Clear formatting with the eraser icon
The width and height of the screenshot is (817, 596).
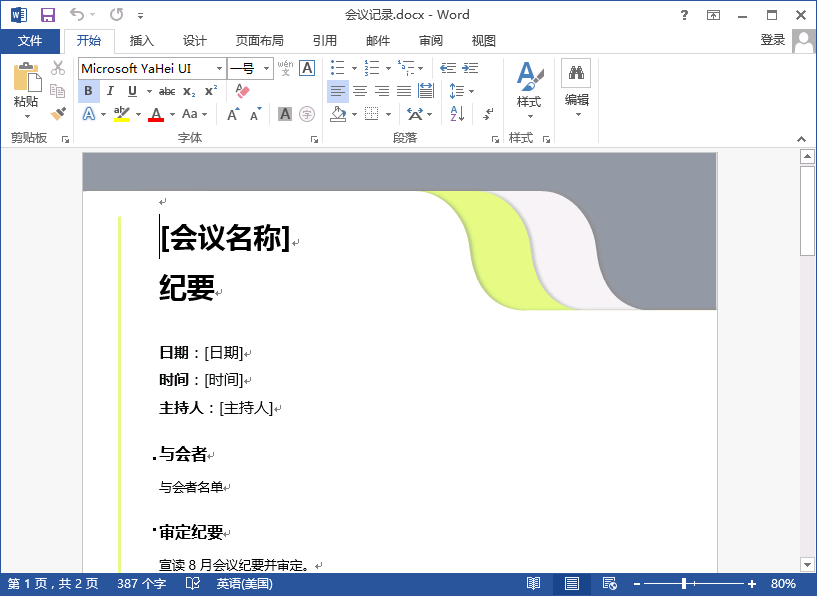tap(242, 91)
